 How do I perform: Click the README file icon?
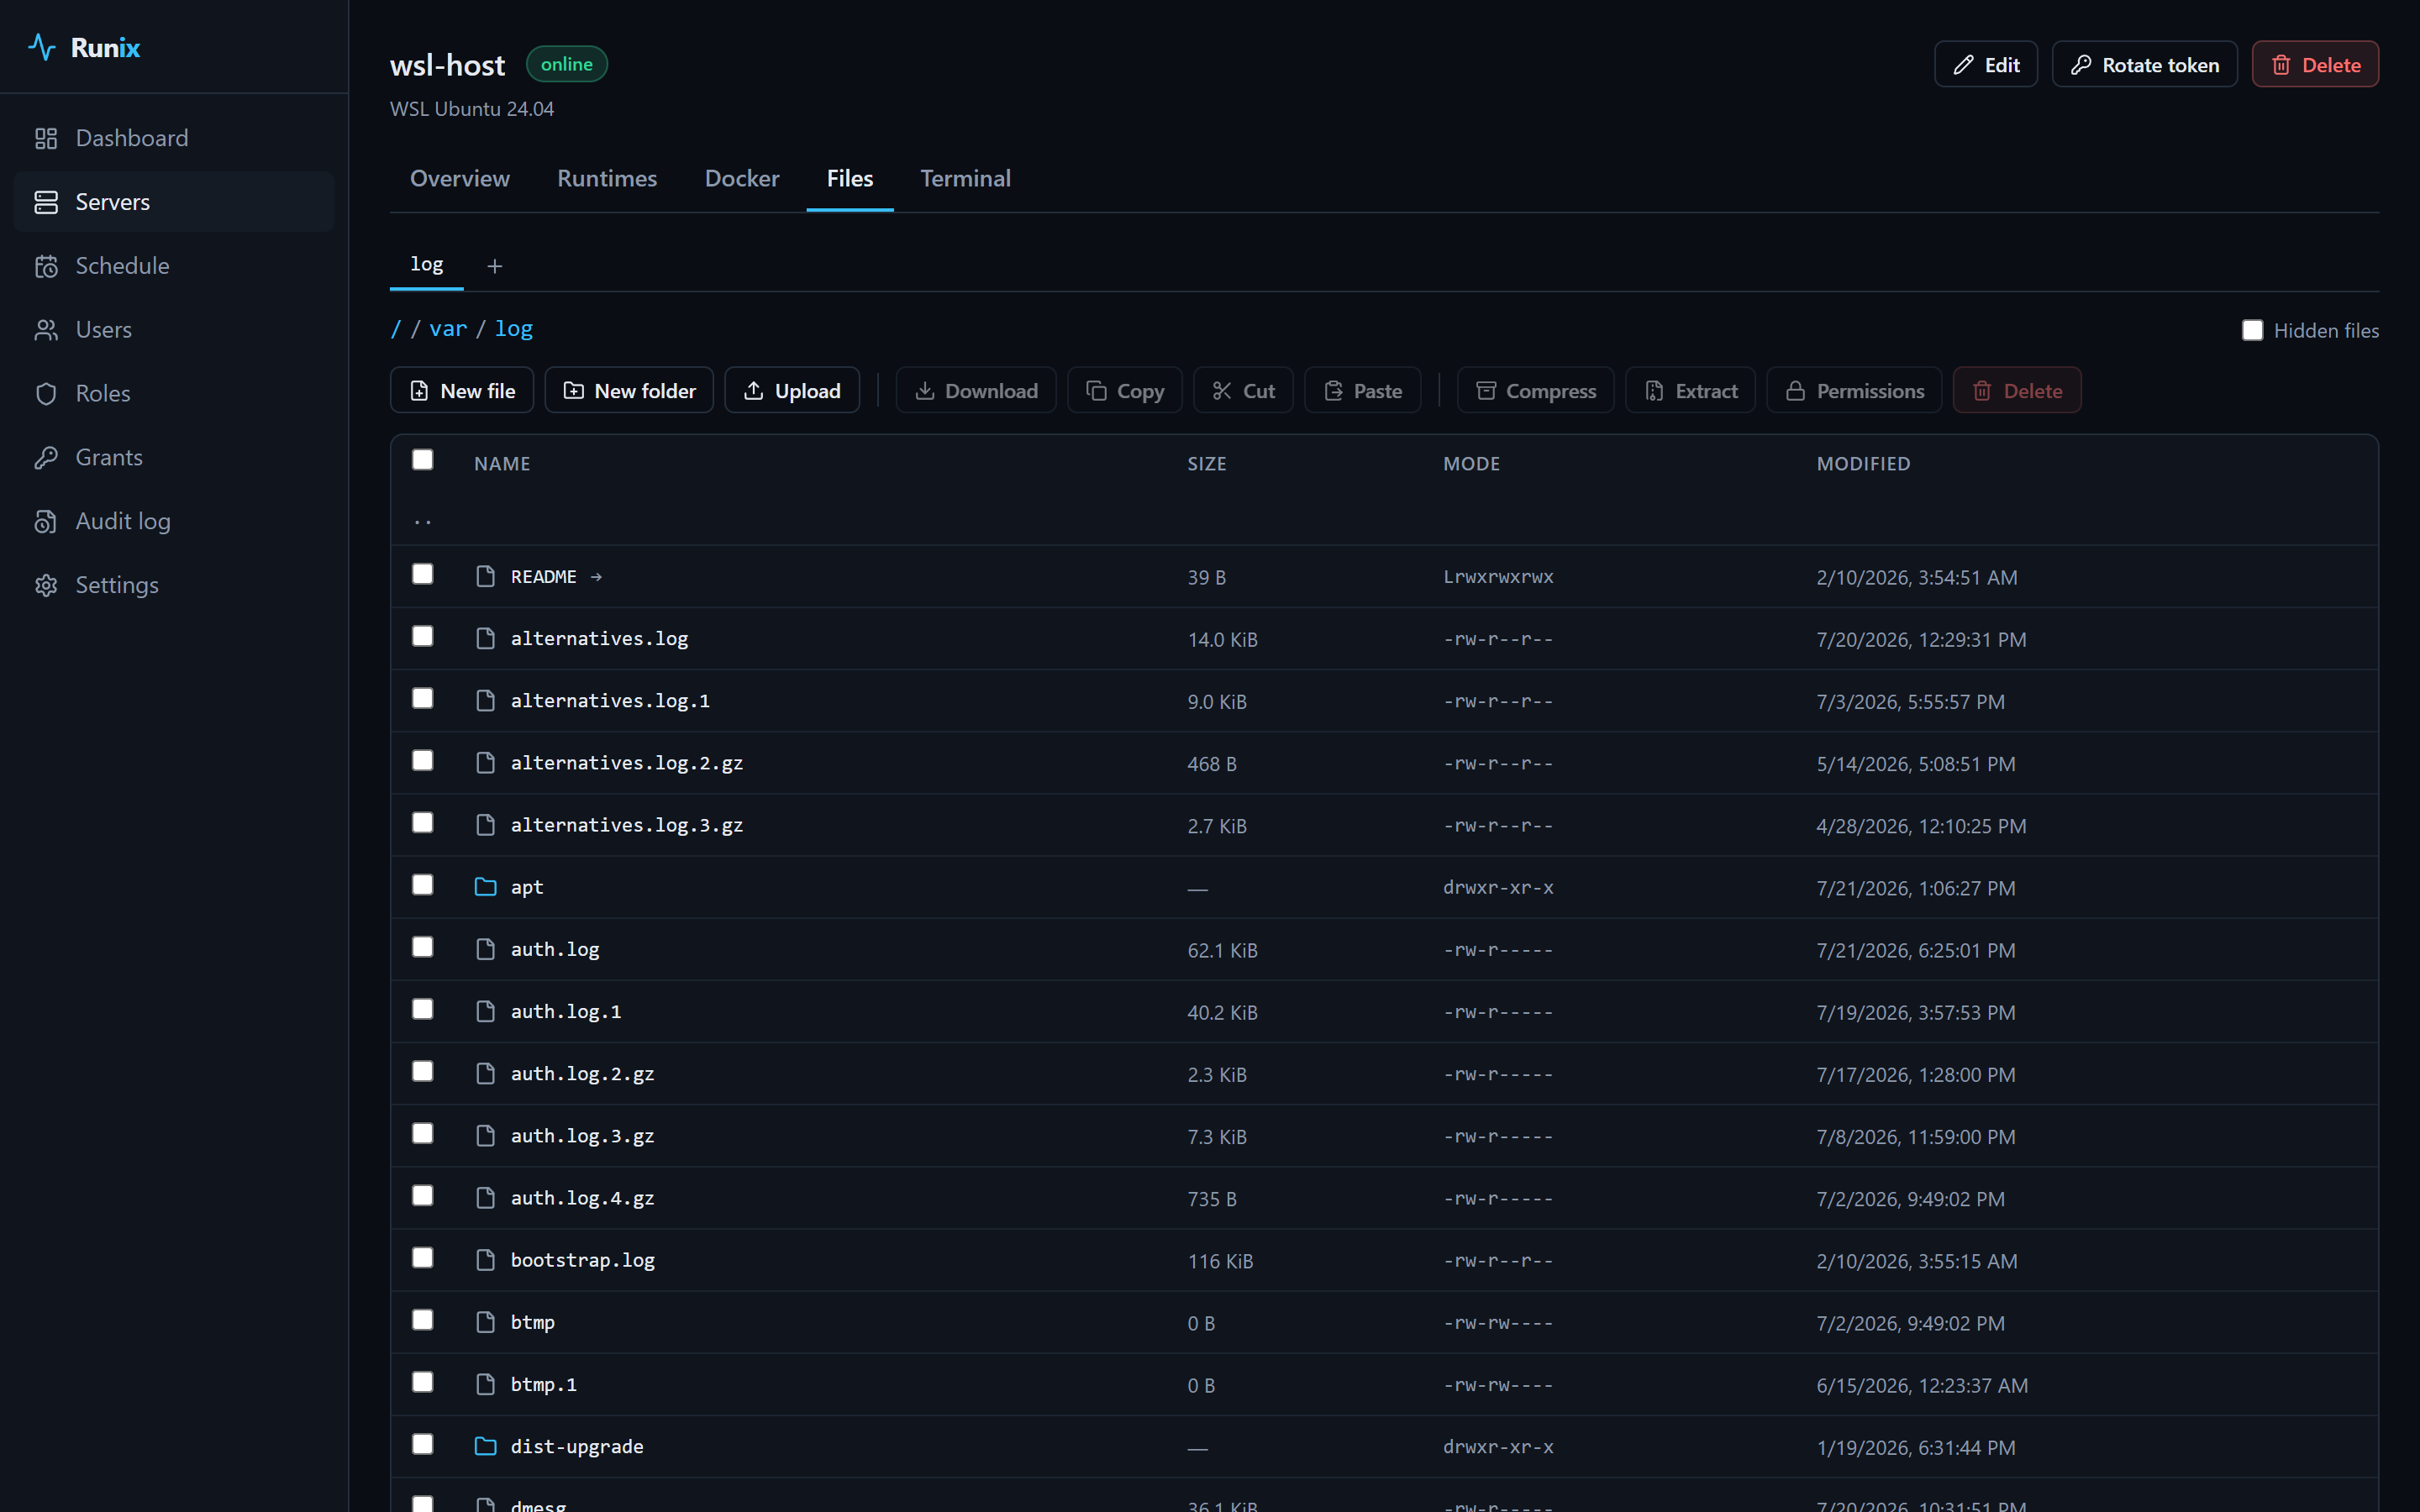coord(485,577)
